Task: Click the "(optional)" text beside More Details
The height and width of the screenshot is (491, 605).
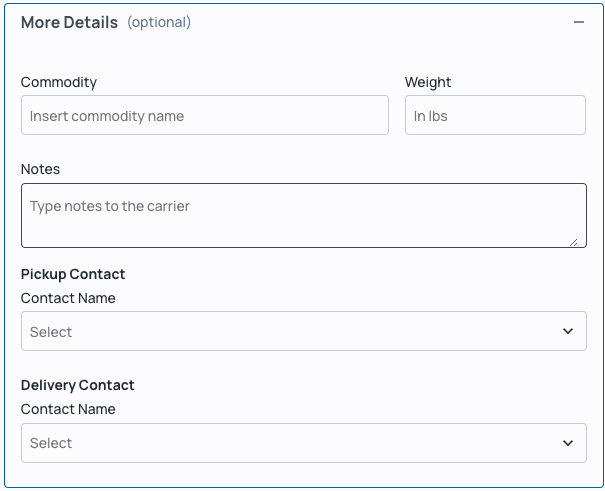Action: coord(159,22)
